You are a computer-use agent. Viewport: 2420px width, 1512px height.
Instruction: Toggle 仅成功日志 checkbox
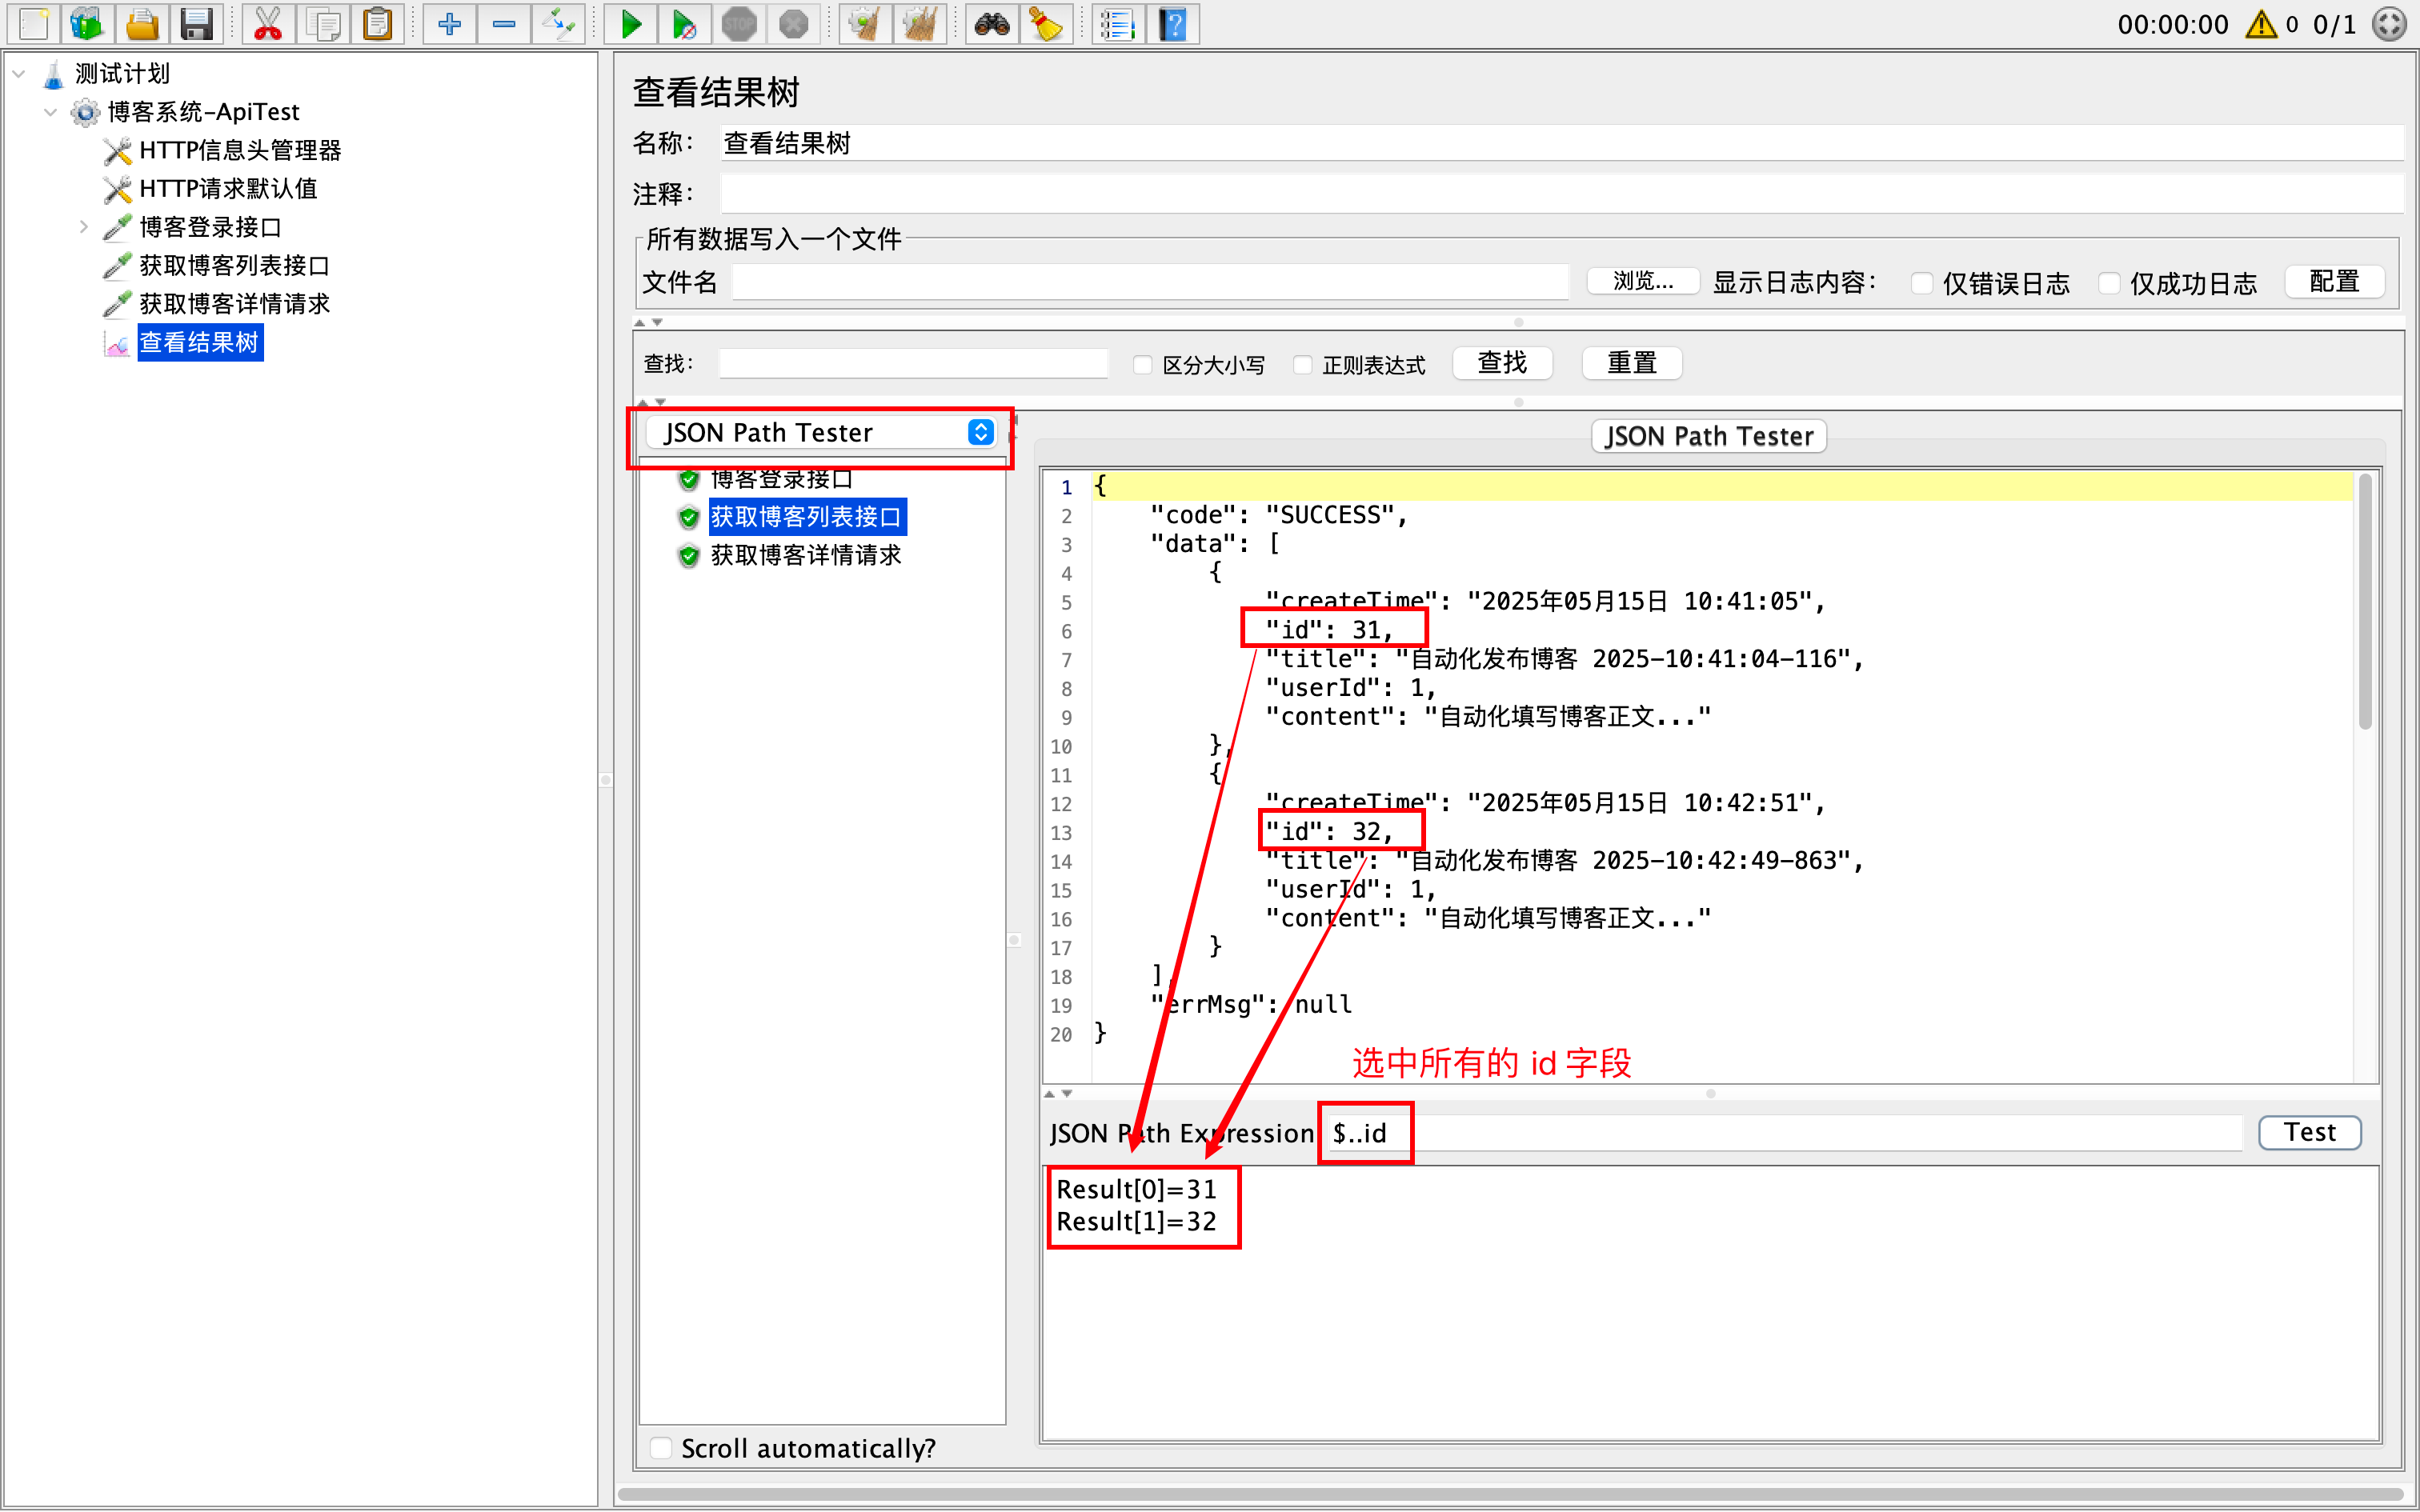click(2108, 283)
